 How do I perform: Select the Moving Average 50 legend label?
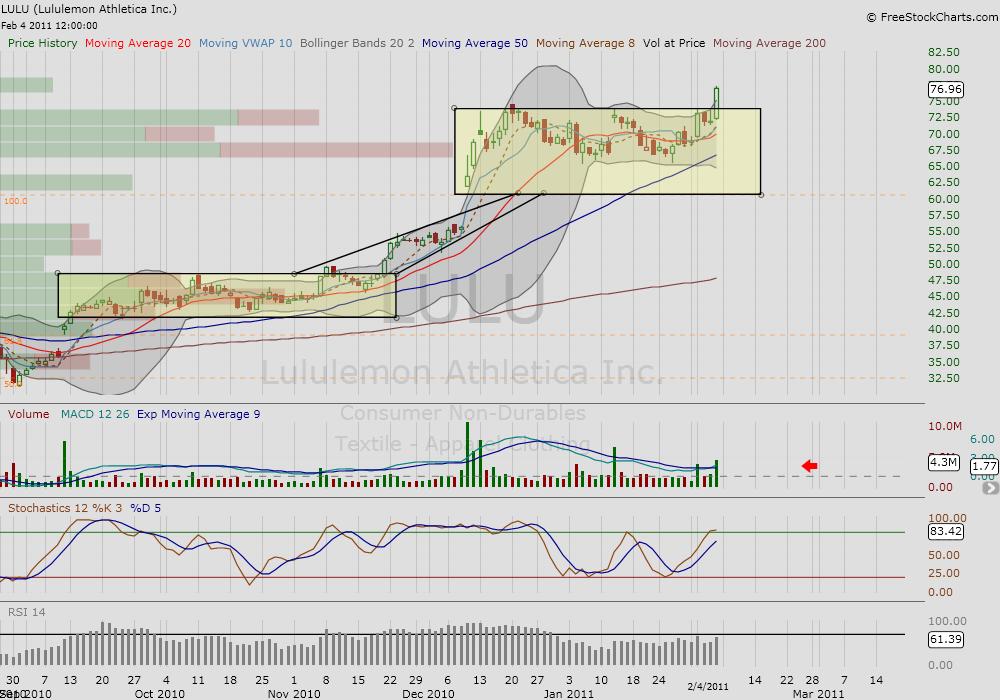click(x=474, y=43)
